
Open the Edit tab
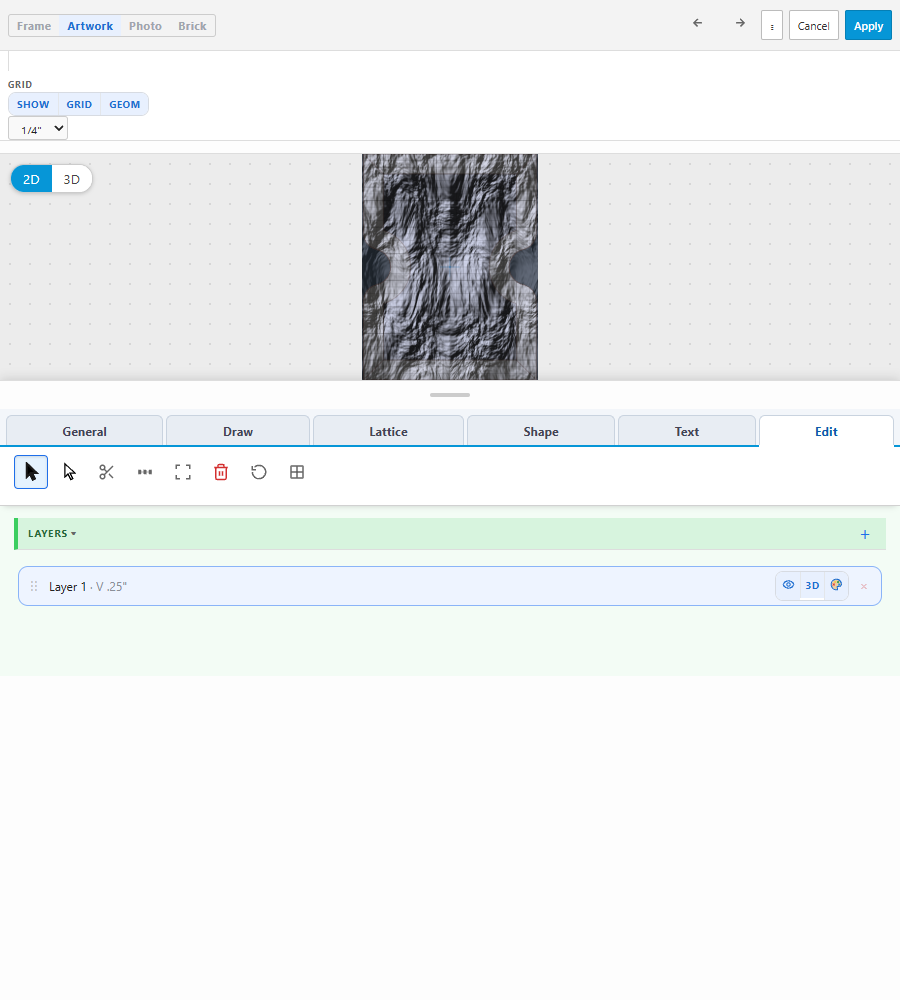826,432
